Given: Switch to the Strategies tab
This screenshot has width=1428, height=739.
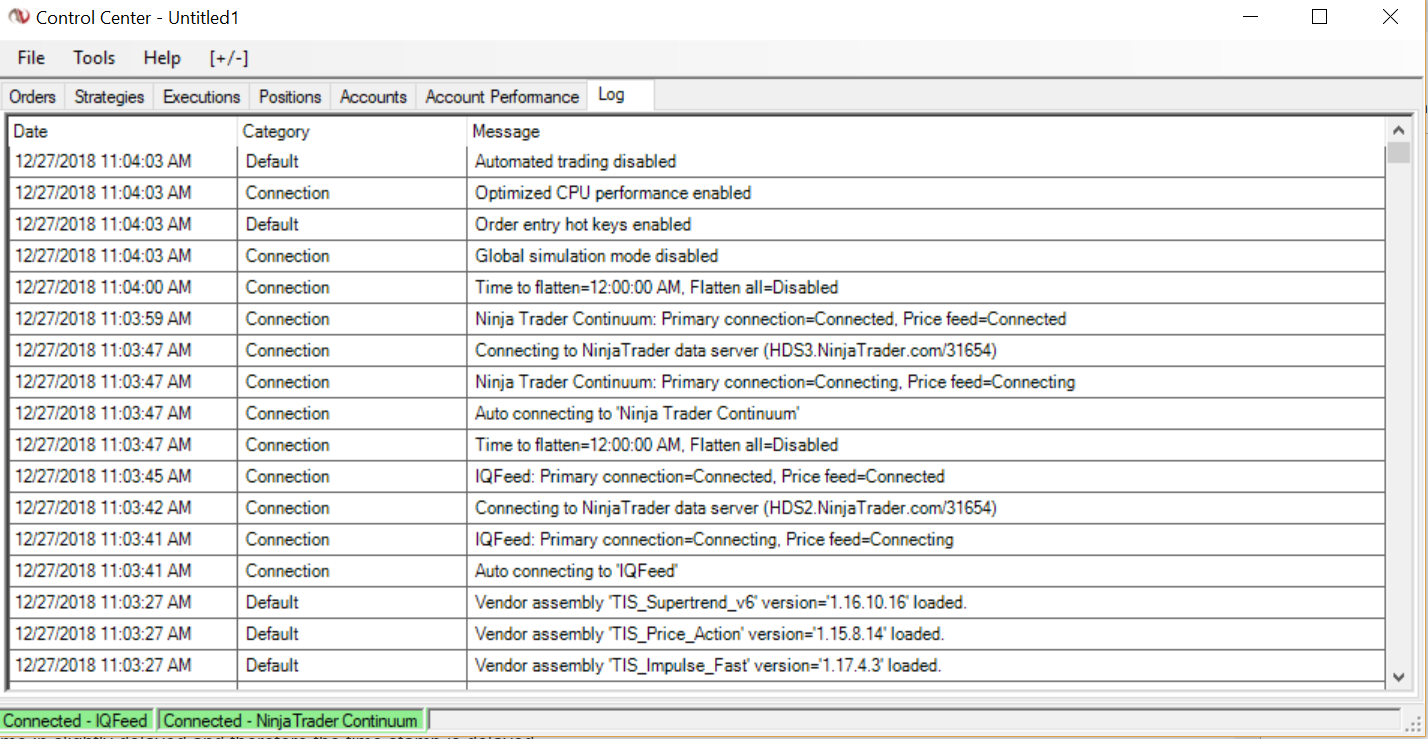Looking at the screenshot, I should [x=109, y=96].
